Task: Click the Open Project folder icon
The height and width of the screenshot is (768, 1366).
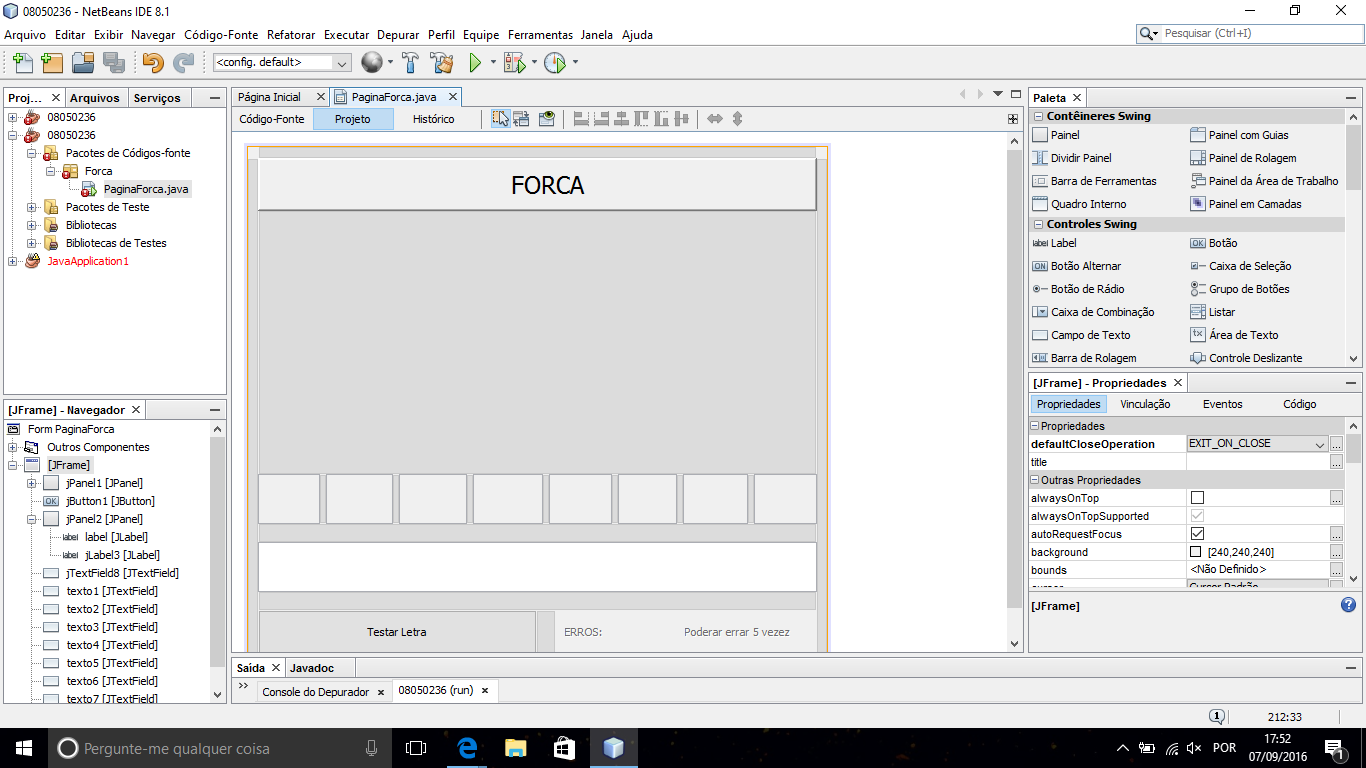Action: coord(83,62)
